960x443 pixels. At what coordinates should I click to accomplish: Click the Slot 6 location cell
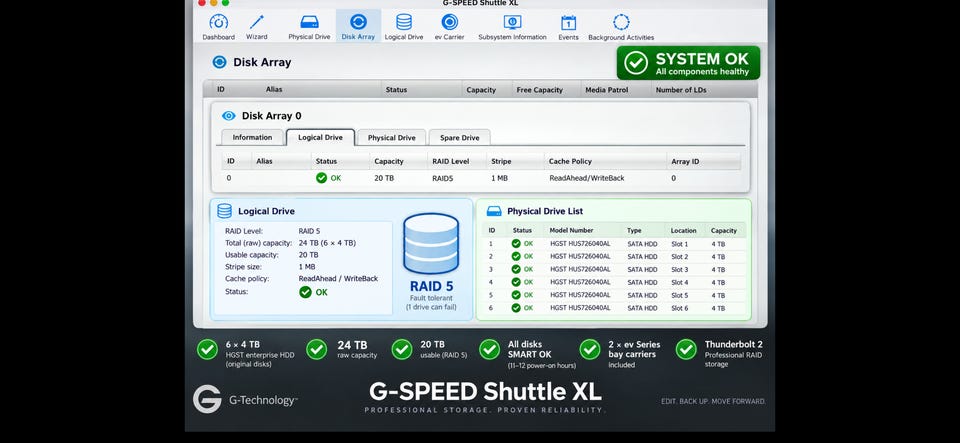click(680, 308)
